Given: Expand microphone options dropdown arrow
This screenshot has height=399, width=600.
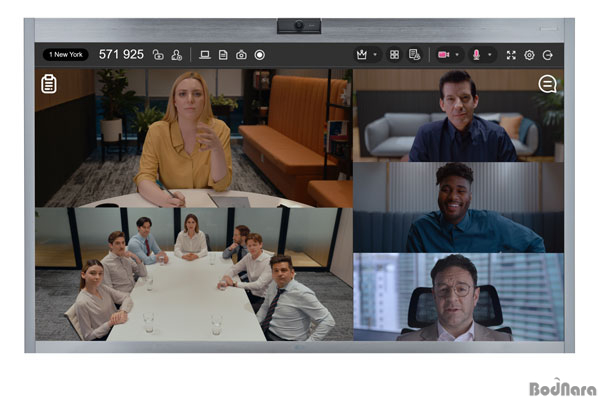Looking at the screenshot, I should click(489, 55).
